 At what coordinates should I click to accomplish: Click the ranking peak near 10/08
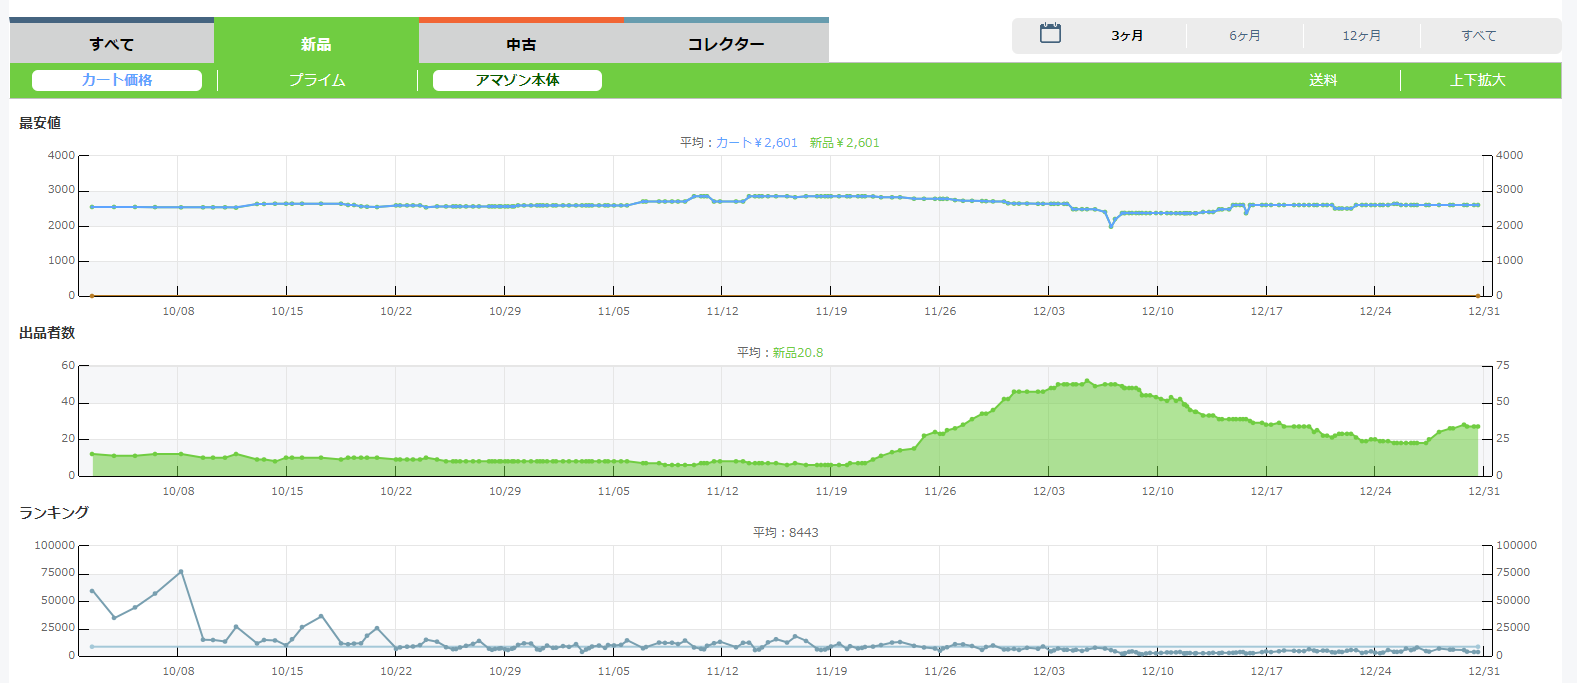pos(181,572)
